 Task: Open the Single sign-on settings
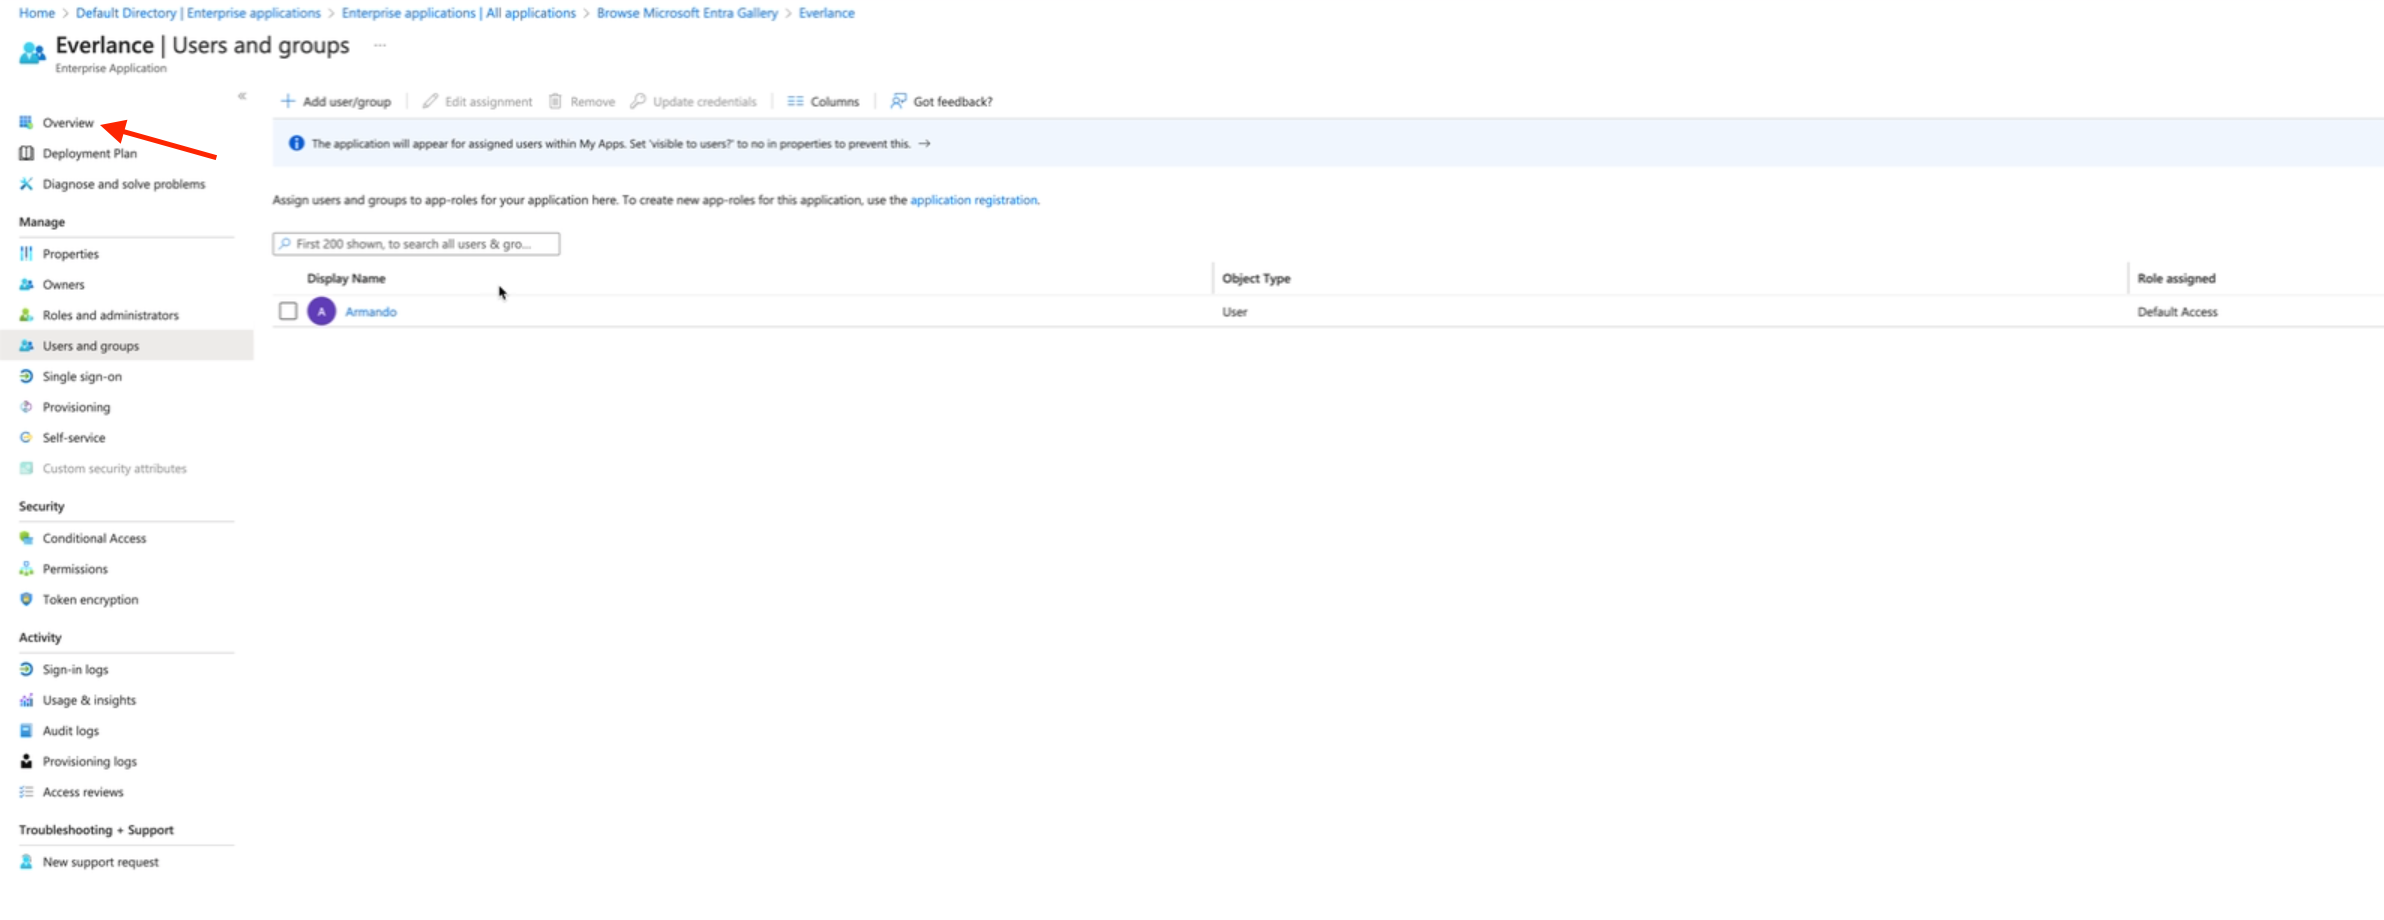(x=81, y=376)
